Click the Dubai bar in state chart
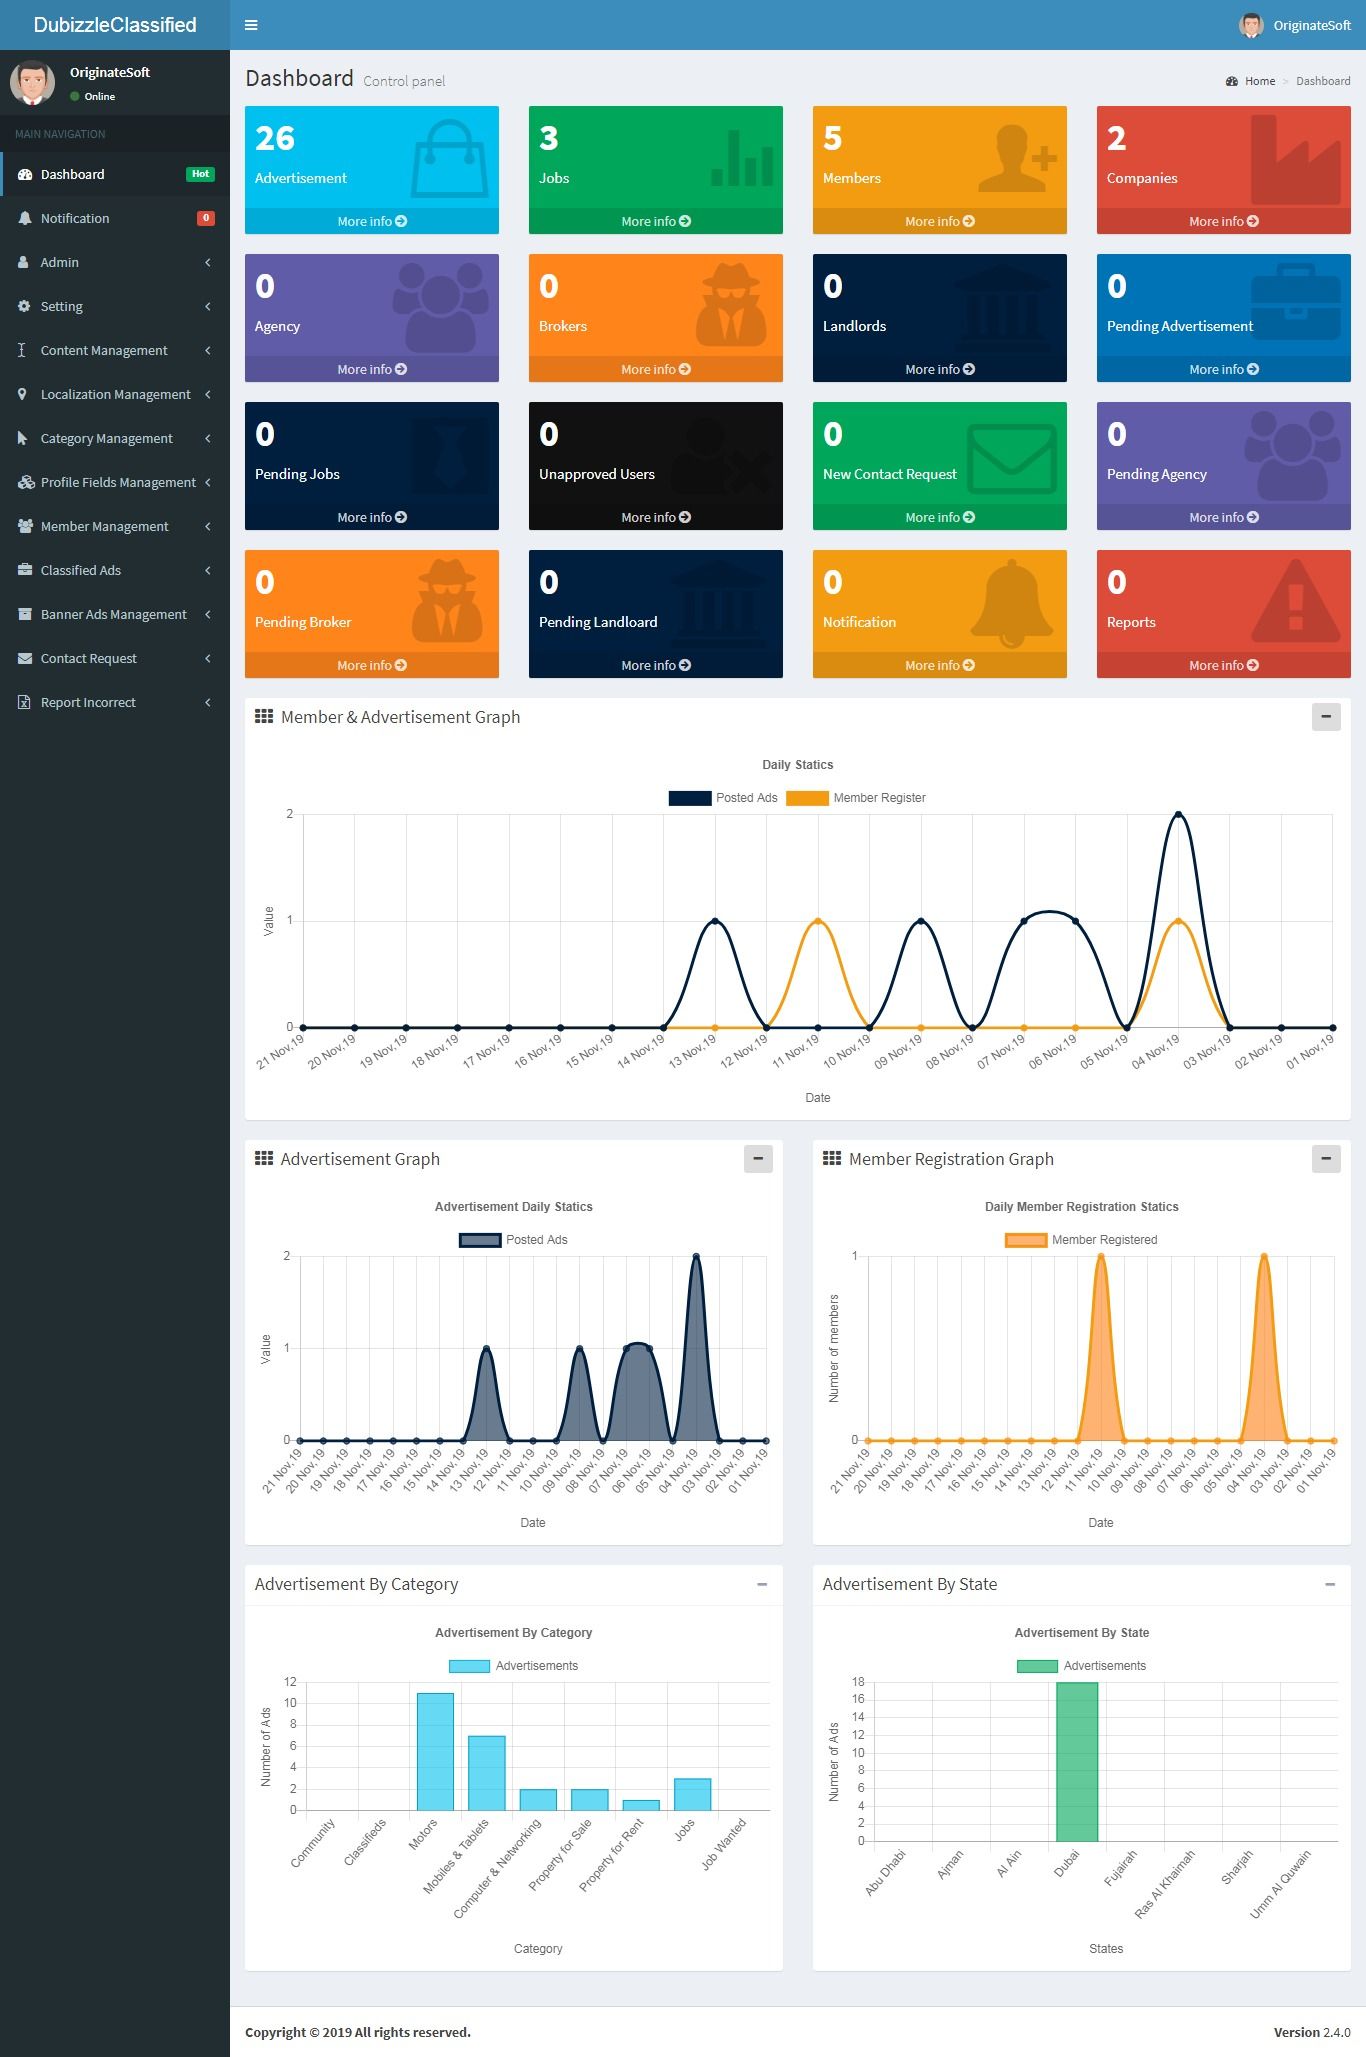The width and height of the screenshot is (1366, 2057). click(1077, 1762)
